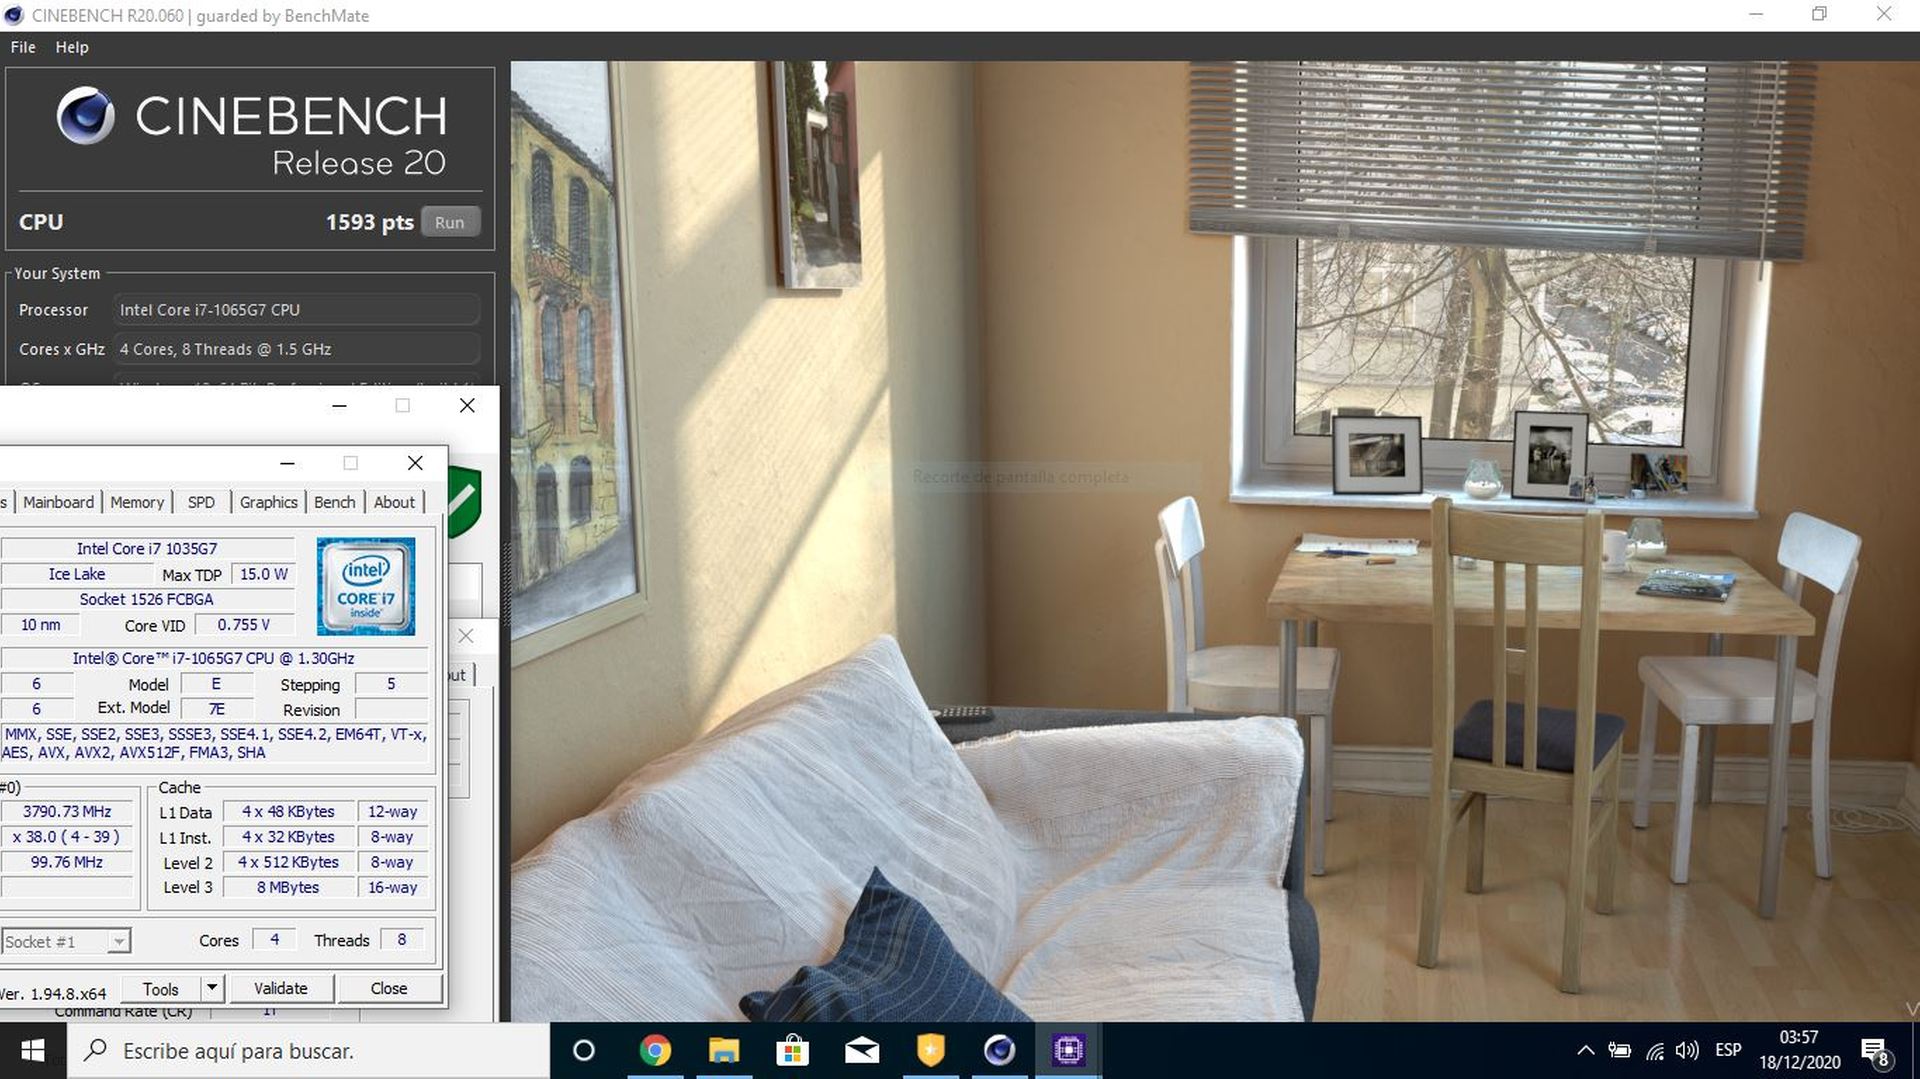Click the Level 2 4 x 512 KBytes value

[x=288, y=862]
